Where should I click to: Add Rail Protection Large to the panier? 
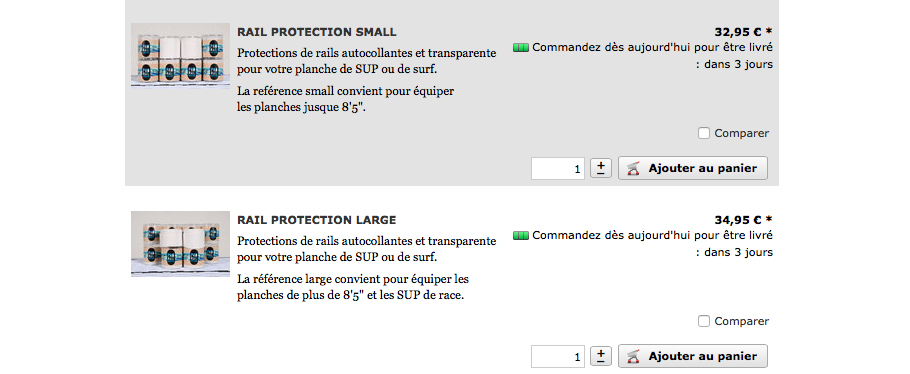(x=693, y=356)
